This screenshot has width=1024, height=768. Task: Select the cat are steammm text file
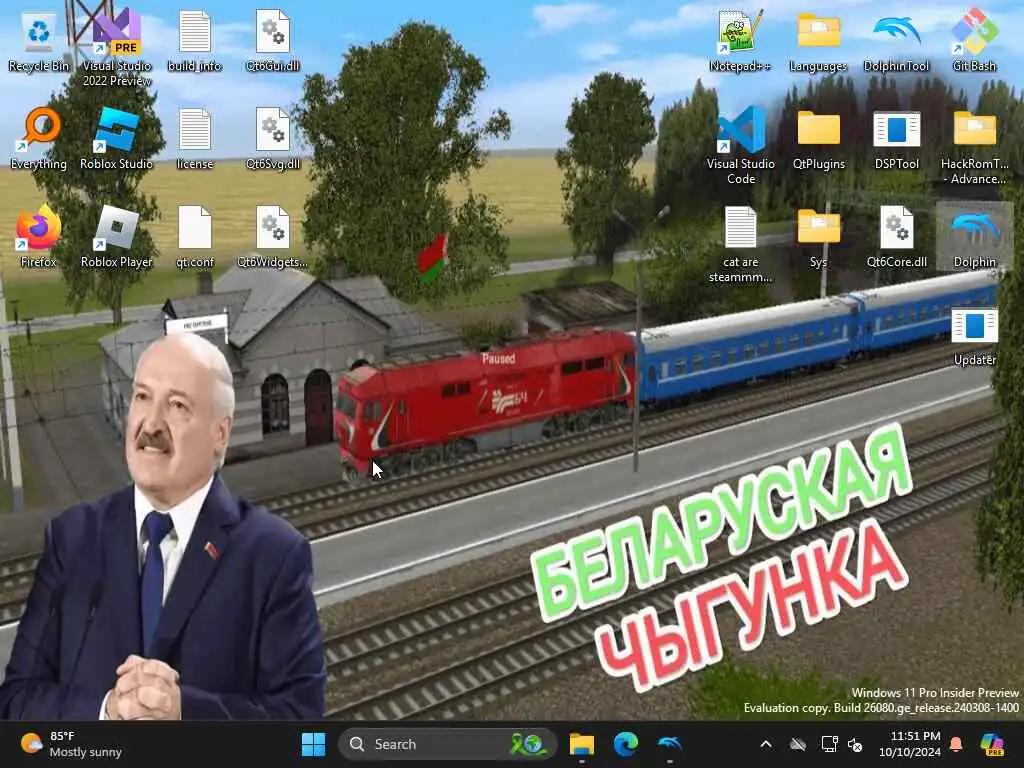[741, 245]
